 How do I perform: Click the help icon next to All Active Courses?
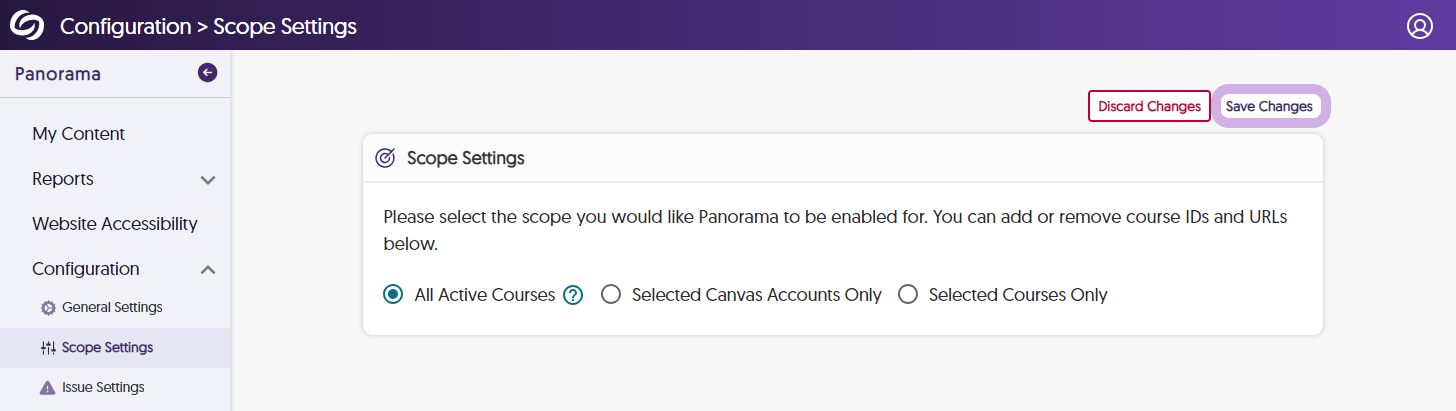point(572,295)
